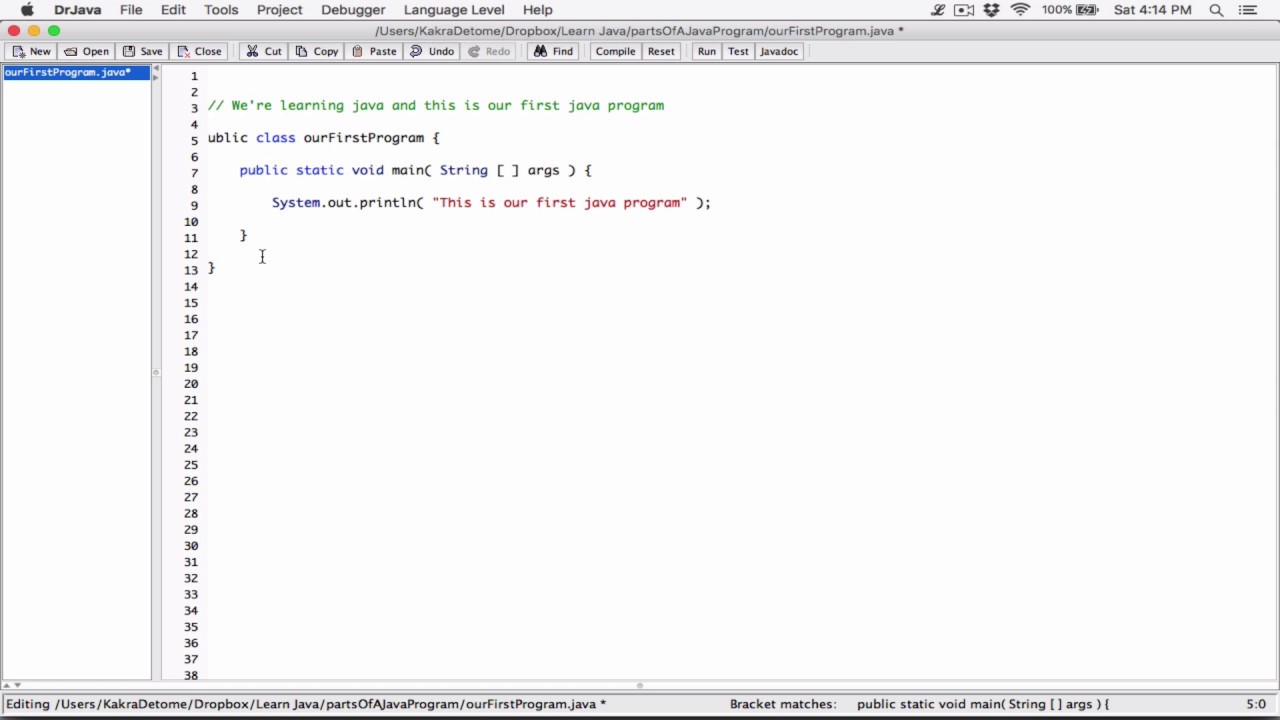
Task: Click the Wi-Fi status icon
Action: tap(1020, 10)
